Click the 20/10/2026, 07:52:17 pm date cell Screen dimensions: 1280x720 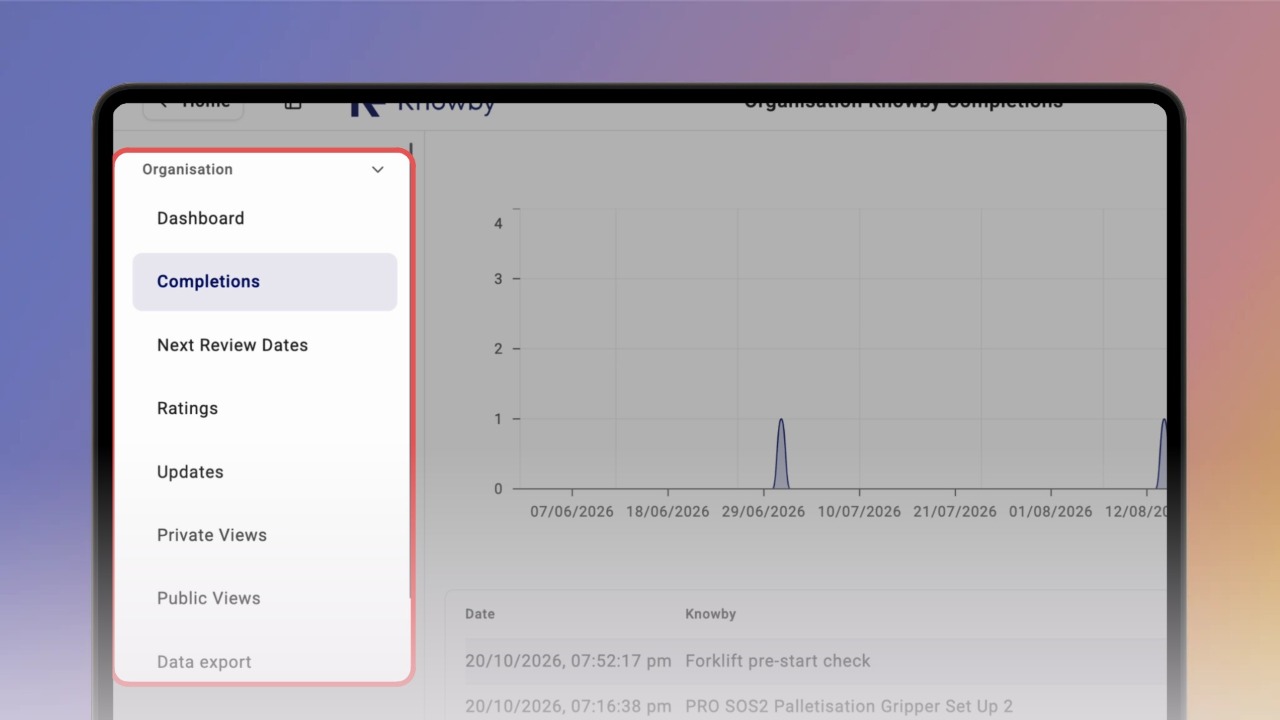point(568,661)
